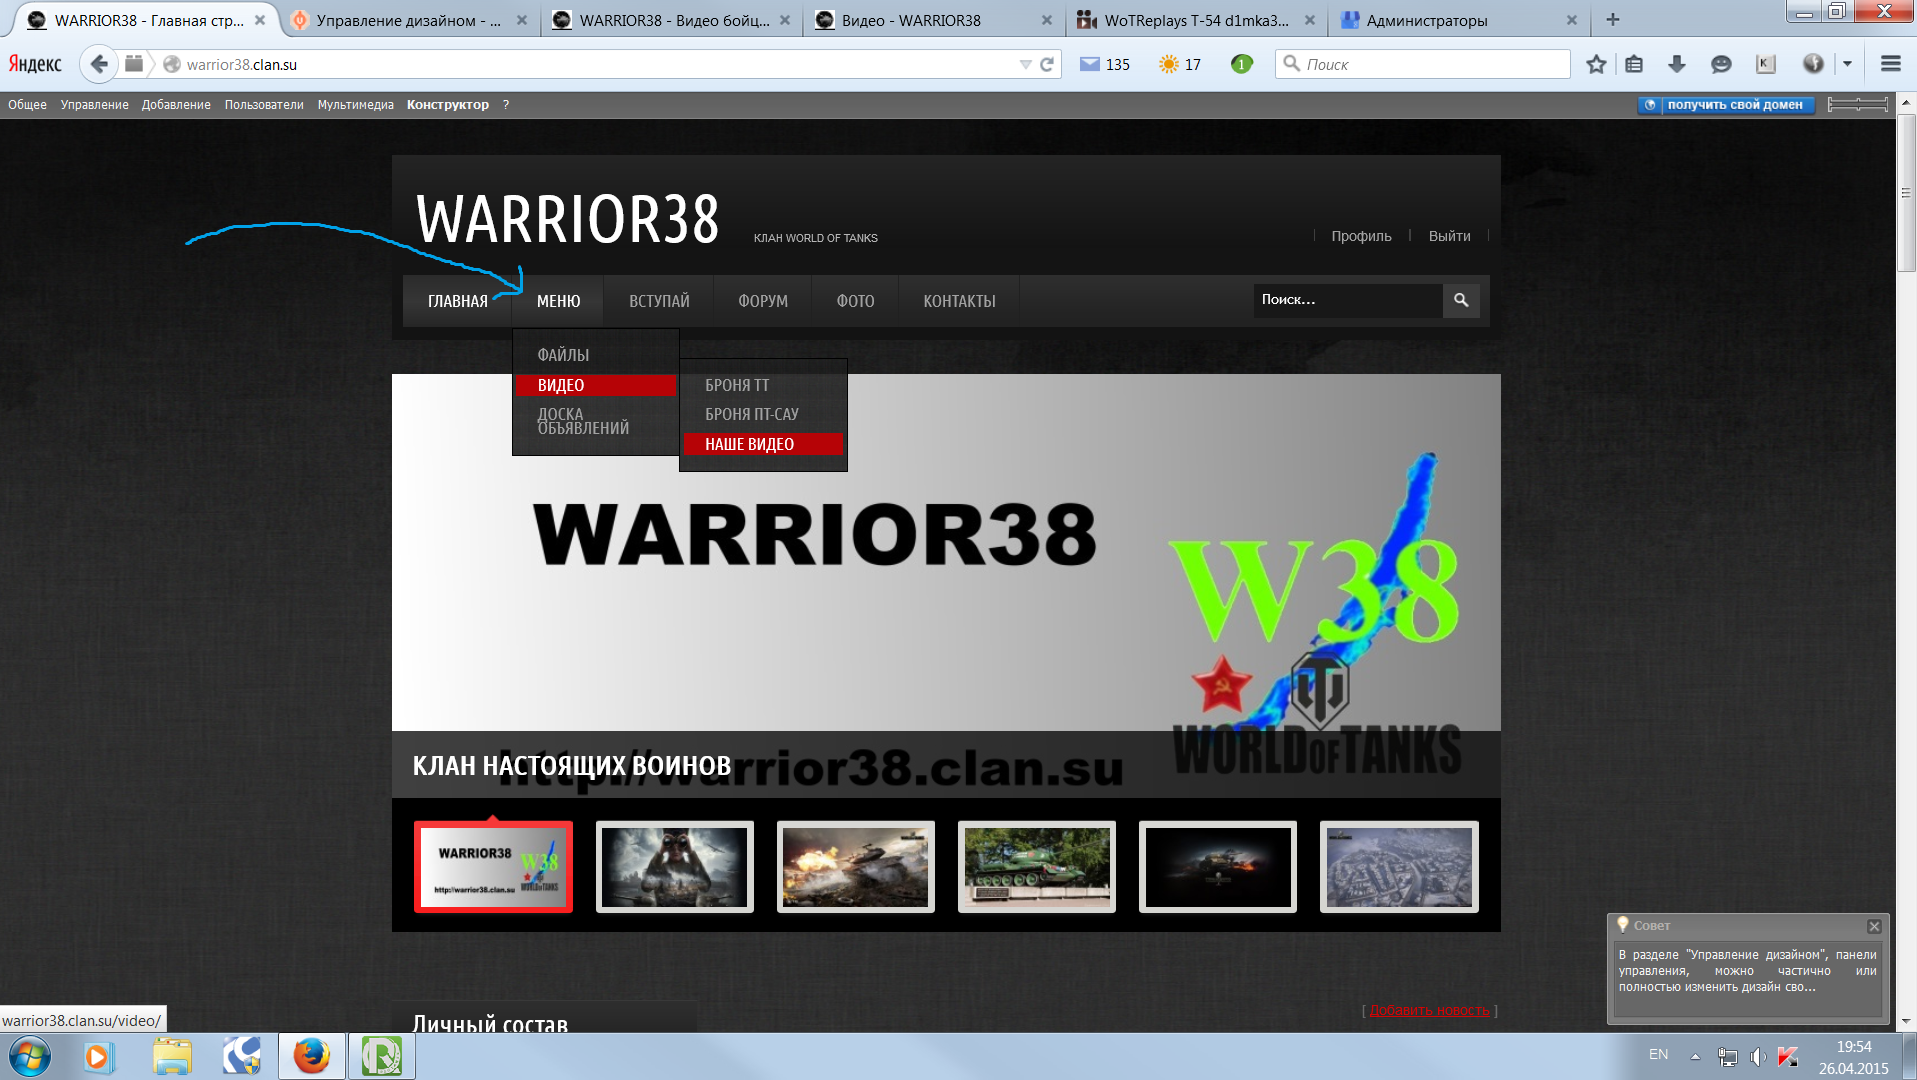Click the question mark help item
This screenshot has height=1080, width=1917.
point(506,105)
